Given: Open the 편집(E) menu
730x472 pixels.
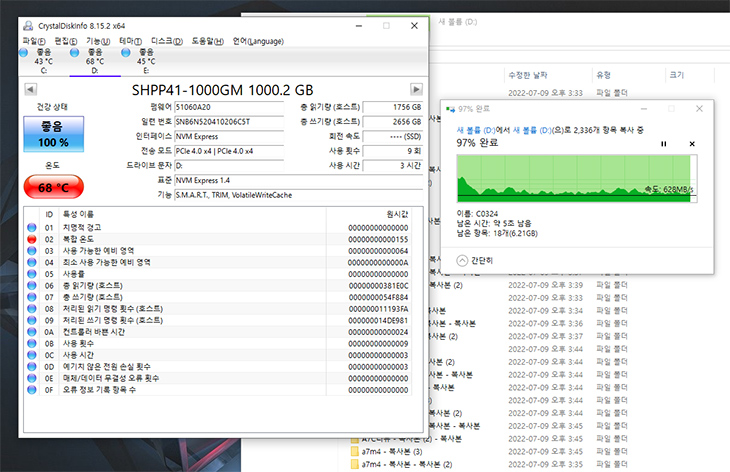Looking at the screenshot, I should pyautogui.click(x=66, y=41).
